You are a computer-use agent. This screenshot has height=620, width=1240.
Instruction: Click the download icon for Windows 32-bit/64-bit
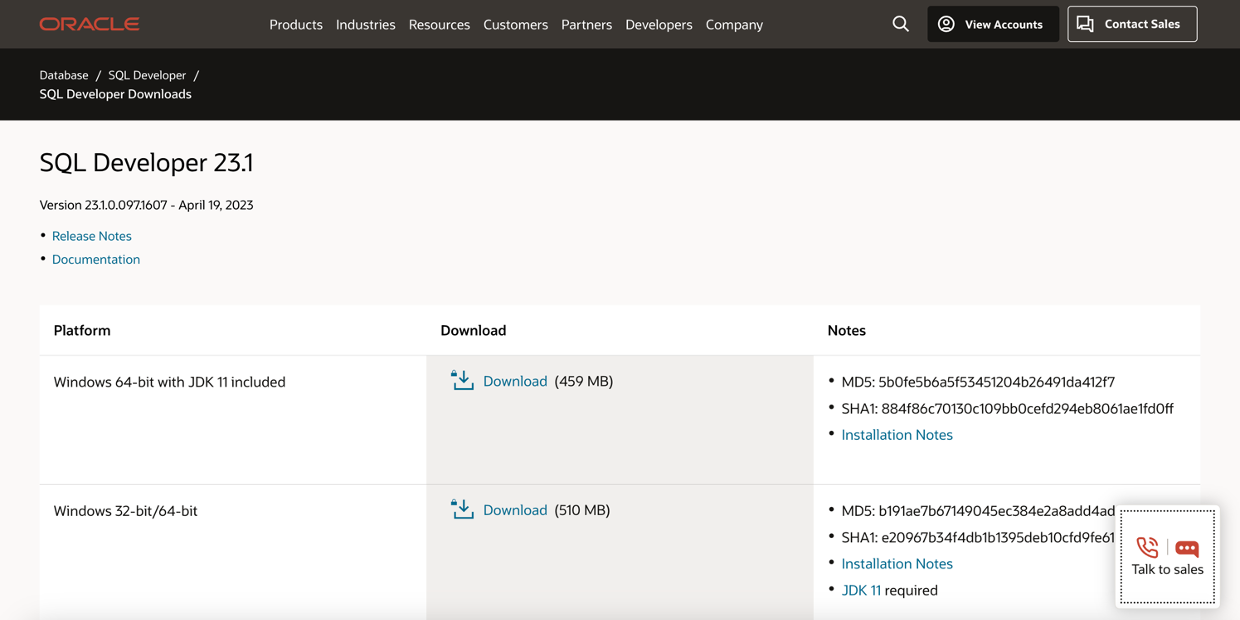pyautogui.click(x=461, y=509)
